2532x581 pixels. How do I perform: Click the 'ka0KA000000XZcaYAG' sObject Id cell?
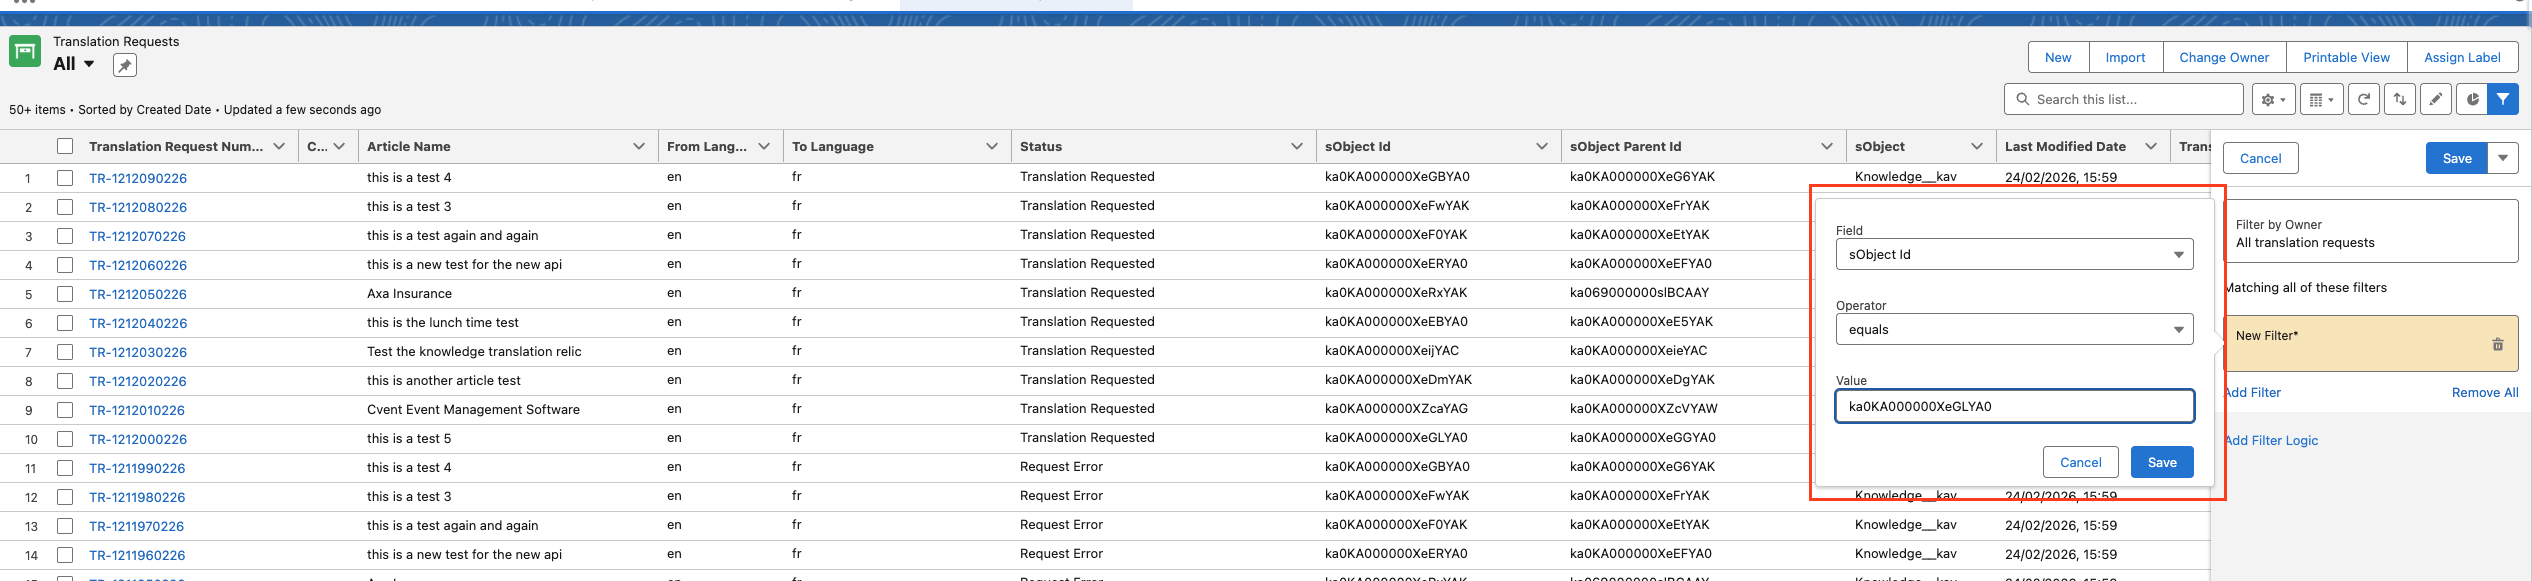click(x=1396, y=408)
